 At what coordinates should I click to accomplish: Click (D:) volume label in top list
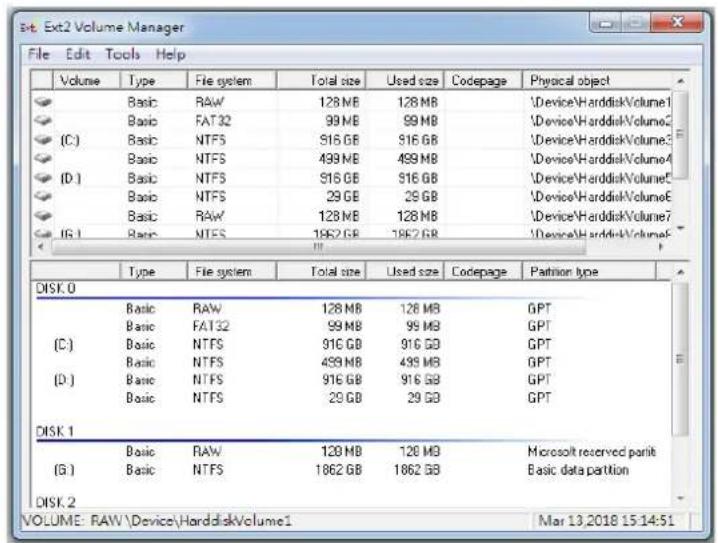coord(71,178)
